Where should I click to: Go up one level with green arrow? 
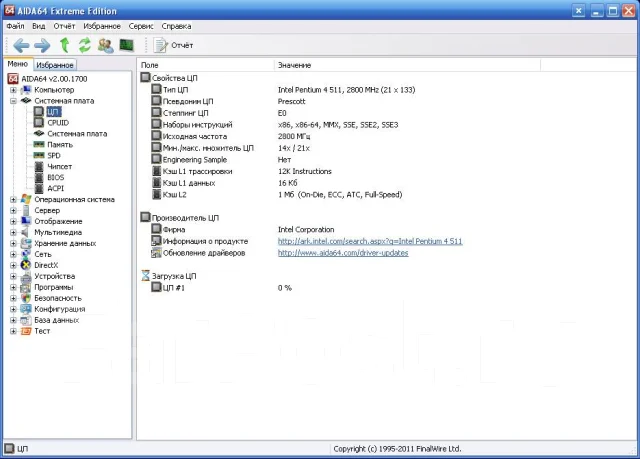pyautogui.click(x=64, y=45)
